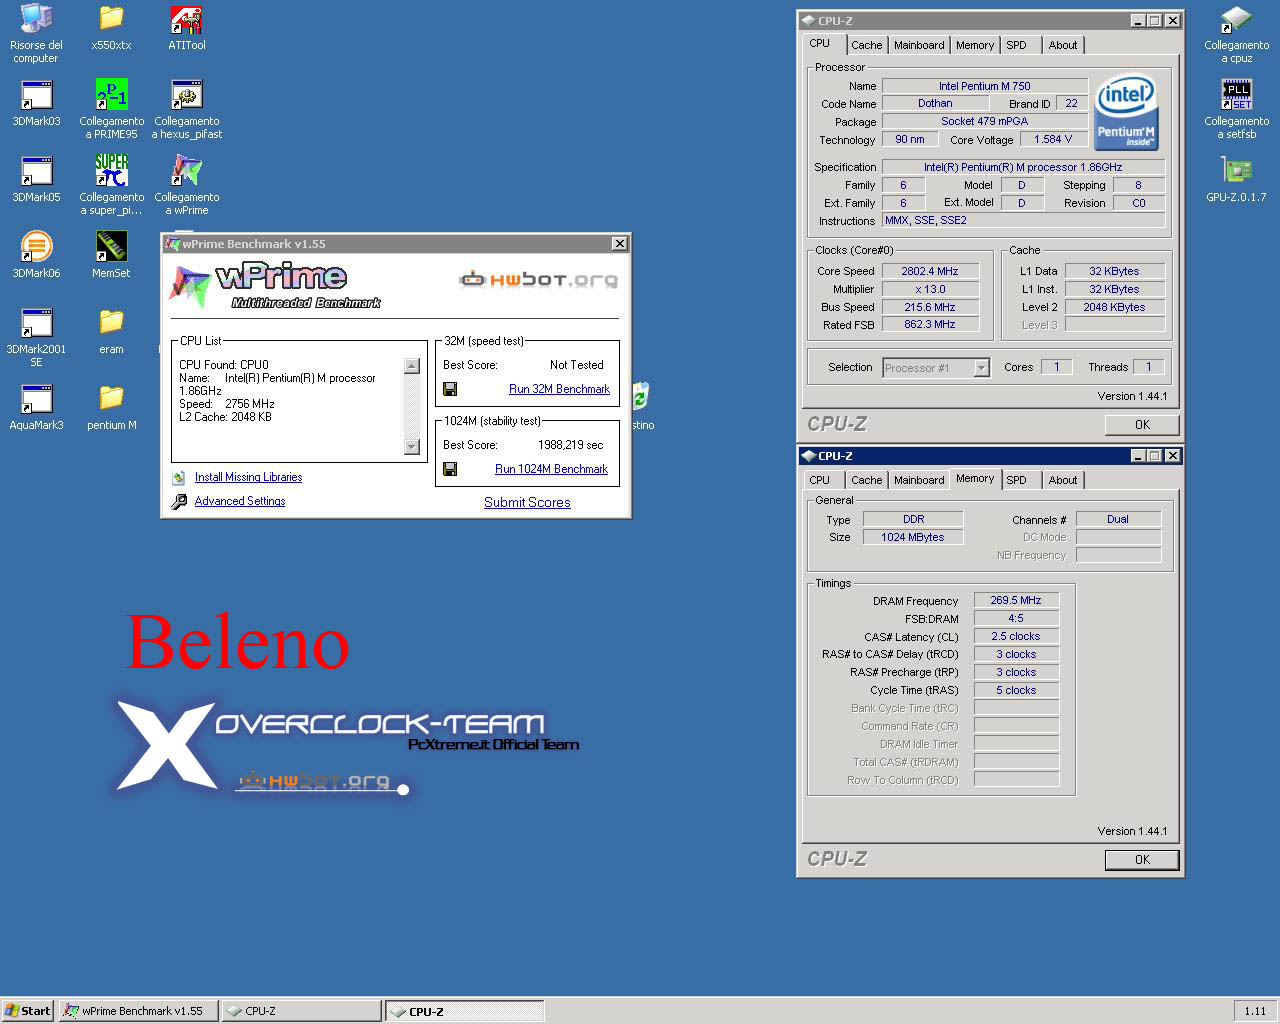Click the Core Voltage 1.584 V value
1280x1024 pixels.
pyautogui.click(x=1053, y=140)
